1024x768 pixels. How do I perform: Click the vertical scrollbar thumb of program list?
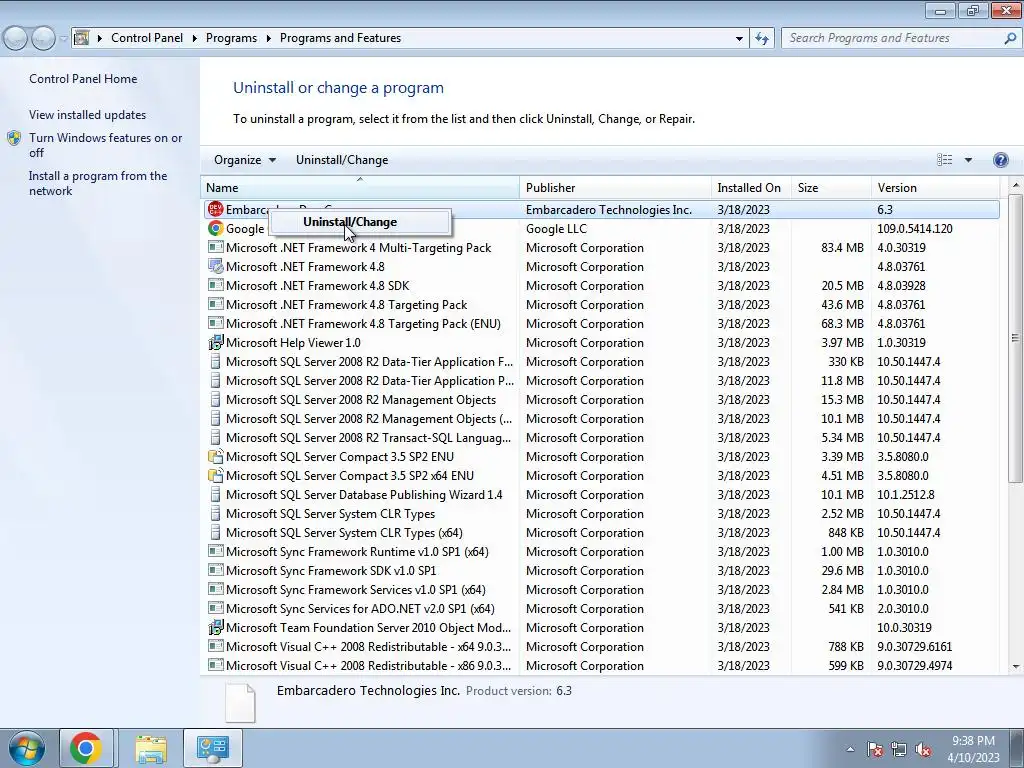pos(1014,338)
